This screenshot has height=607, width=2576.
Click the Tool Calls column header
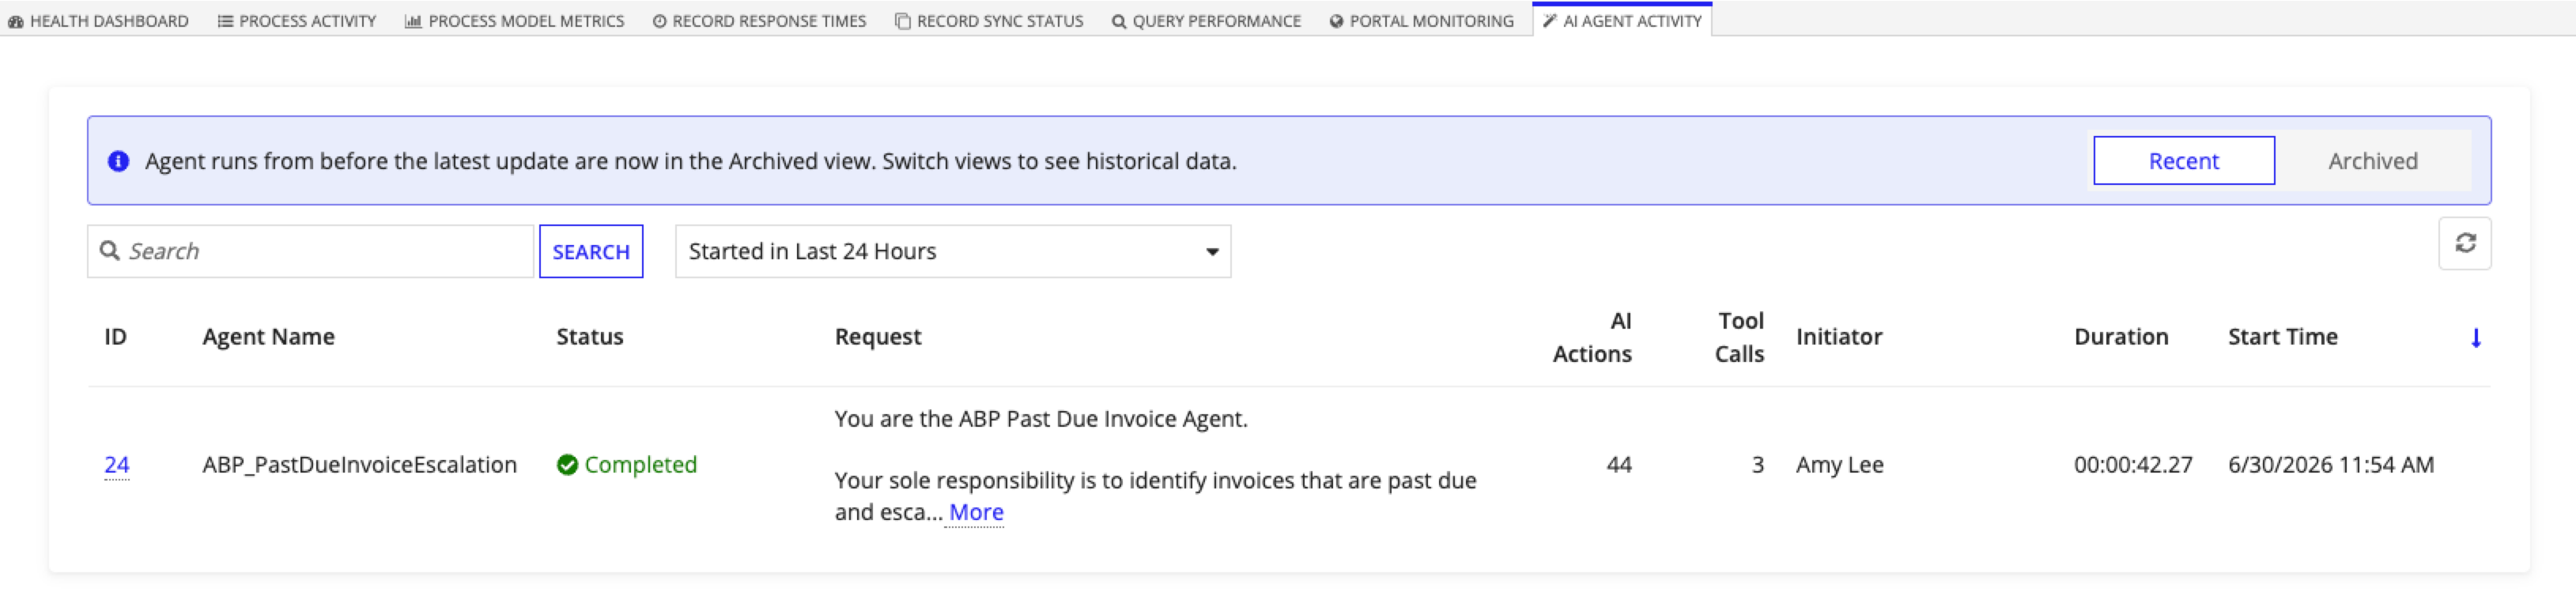1739,337
